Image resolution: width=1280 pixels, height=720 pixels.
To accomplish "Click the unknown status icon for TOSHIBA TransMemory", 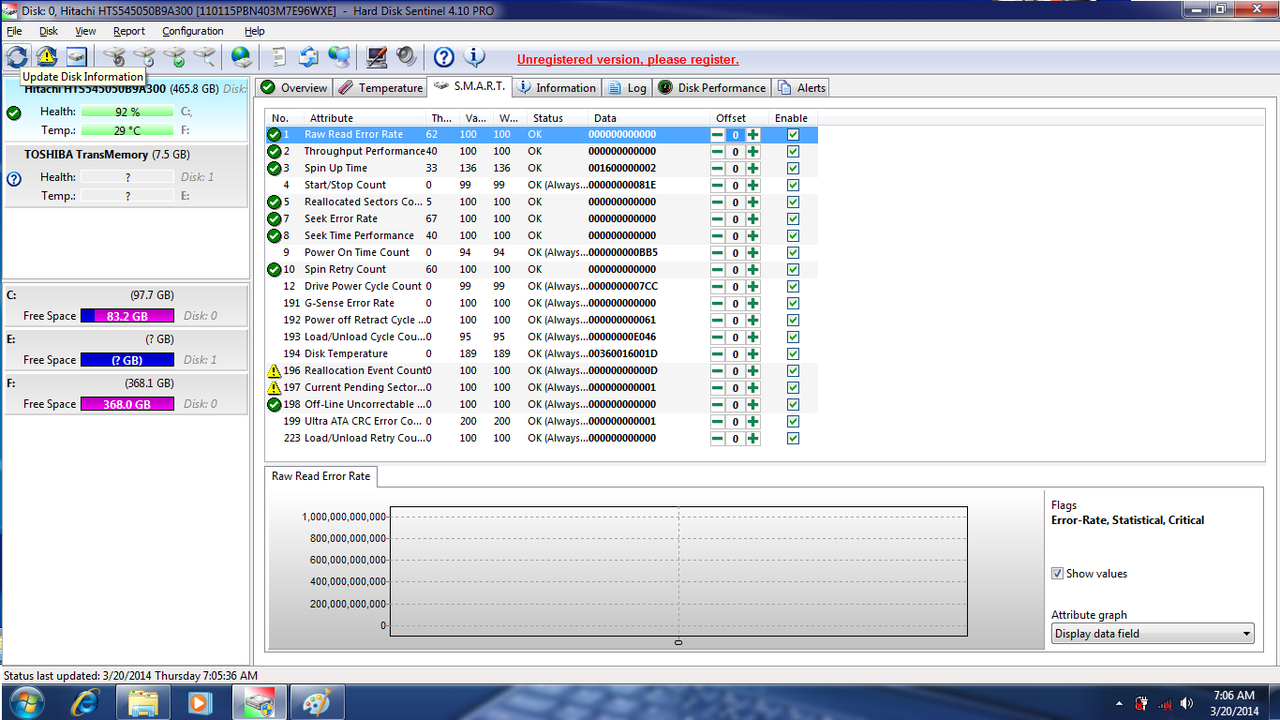I will [x=14, y=180].
